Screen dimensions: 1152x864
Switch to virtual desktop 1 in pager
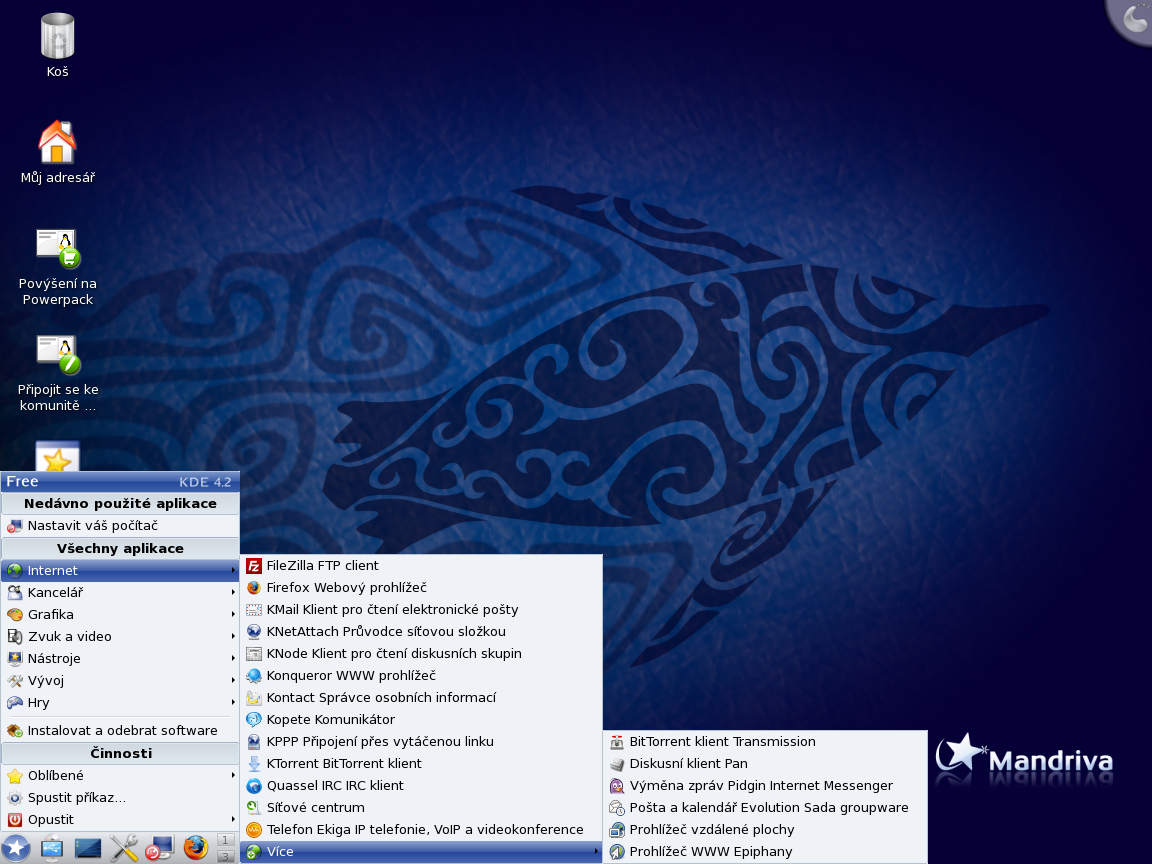point(226,840)
